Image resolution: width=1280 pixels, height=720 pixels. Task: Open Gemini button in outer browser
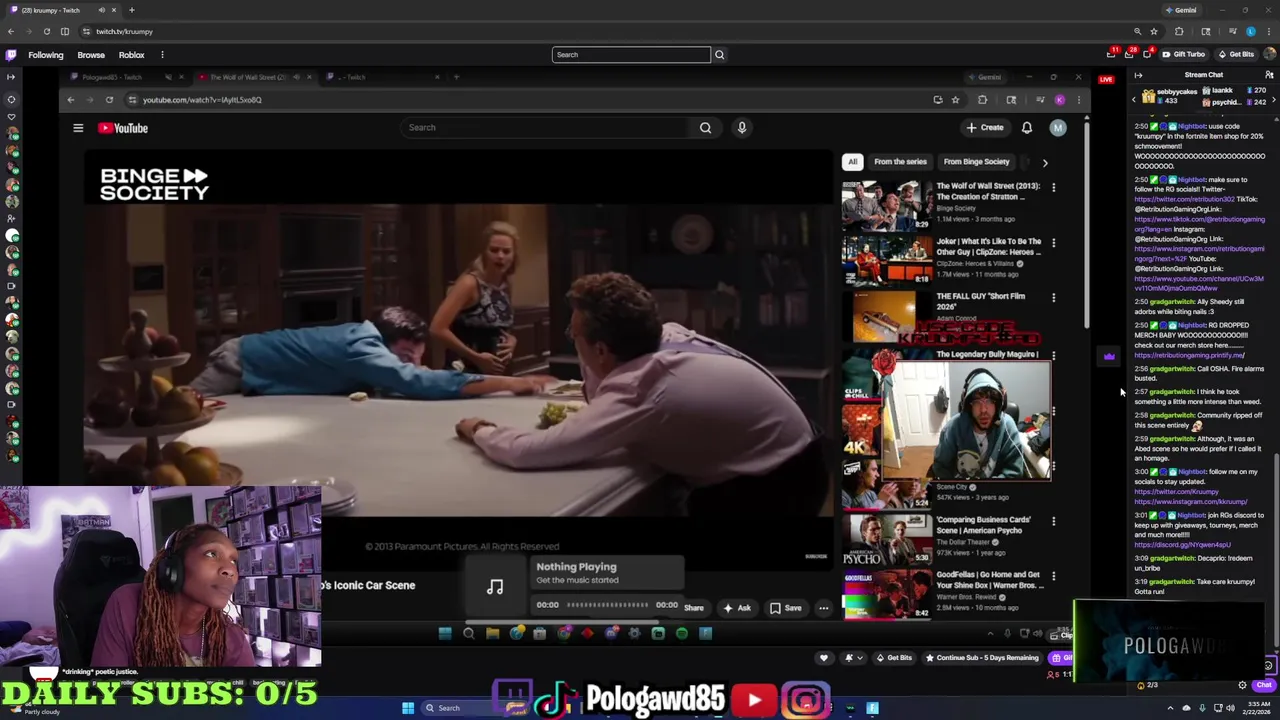click(x=1181, y=10)
